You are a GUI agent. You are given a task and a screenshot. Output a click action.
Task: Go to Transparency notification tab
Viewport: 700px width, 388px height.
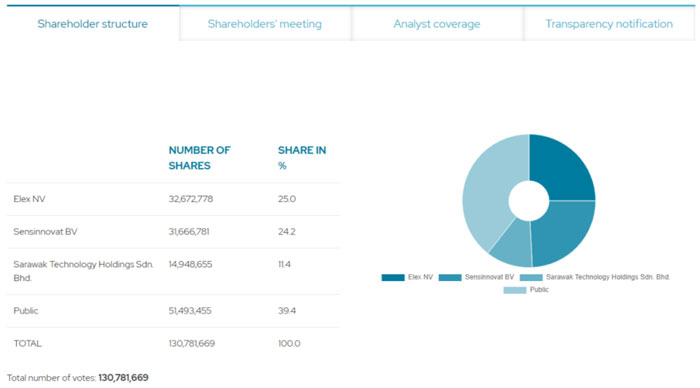[609, 24]
